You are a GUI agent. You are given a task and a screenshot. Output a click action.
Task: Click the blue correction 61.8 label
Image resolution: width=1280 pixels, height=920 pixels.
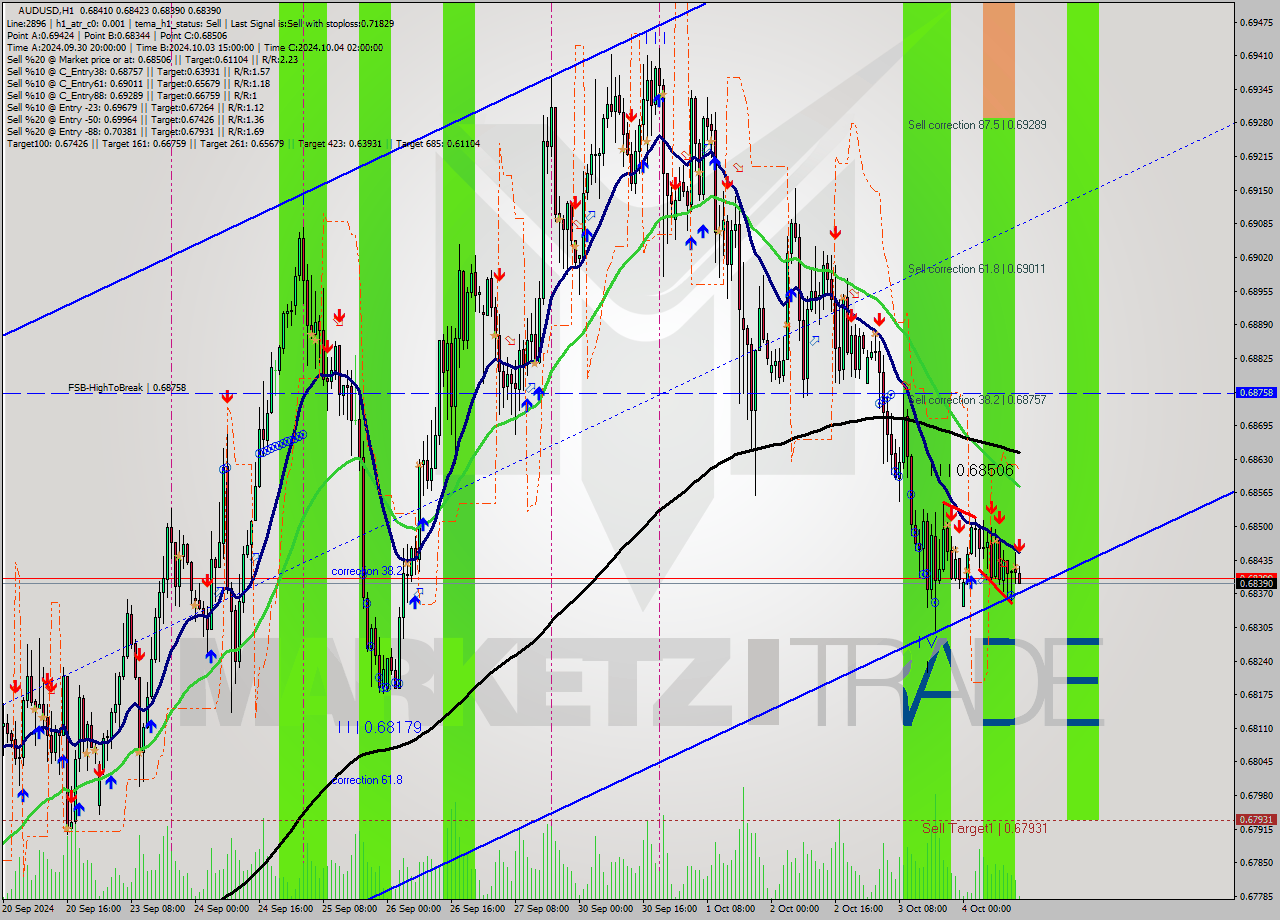pos(367,780)
